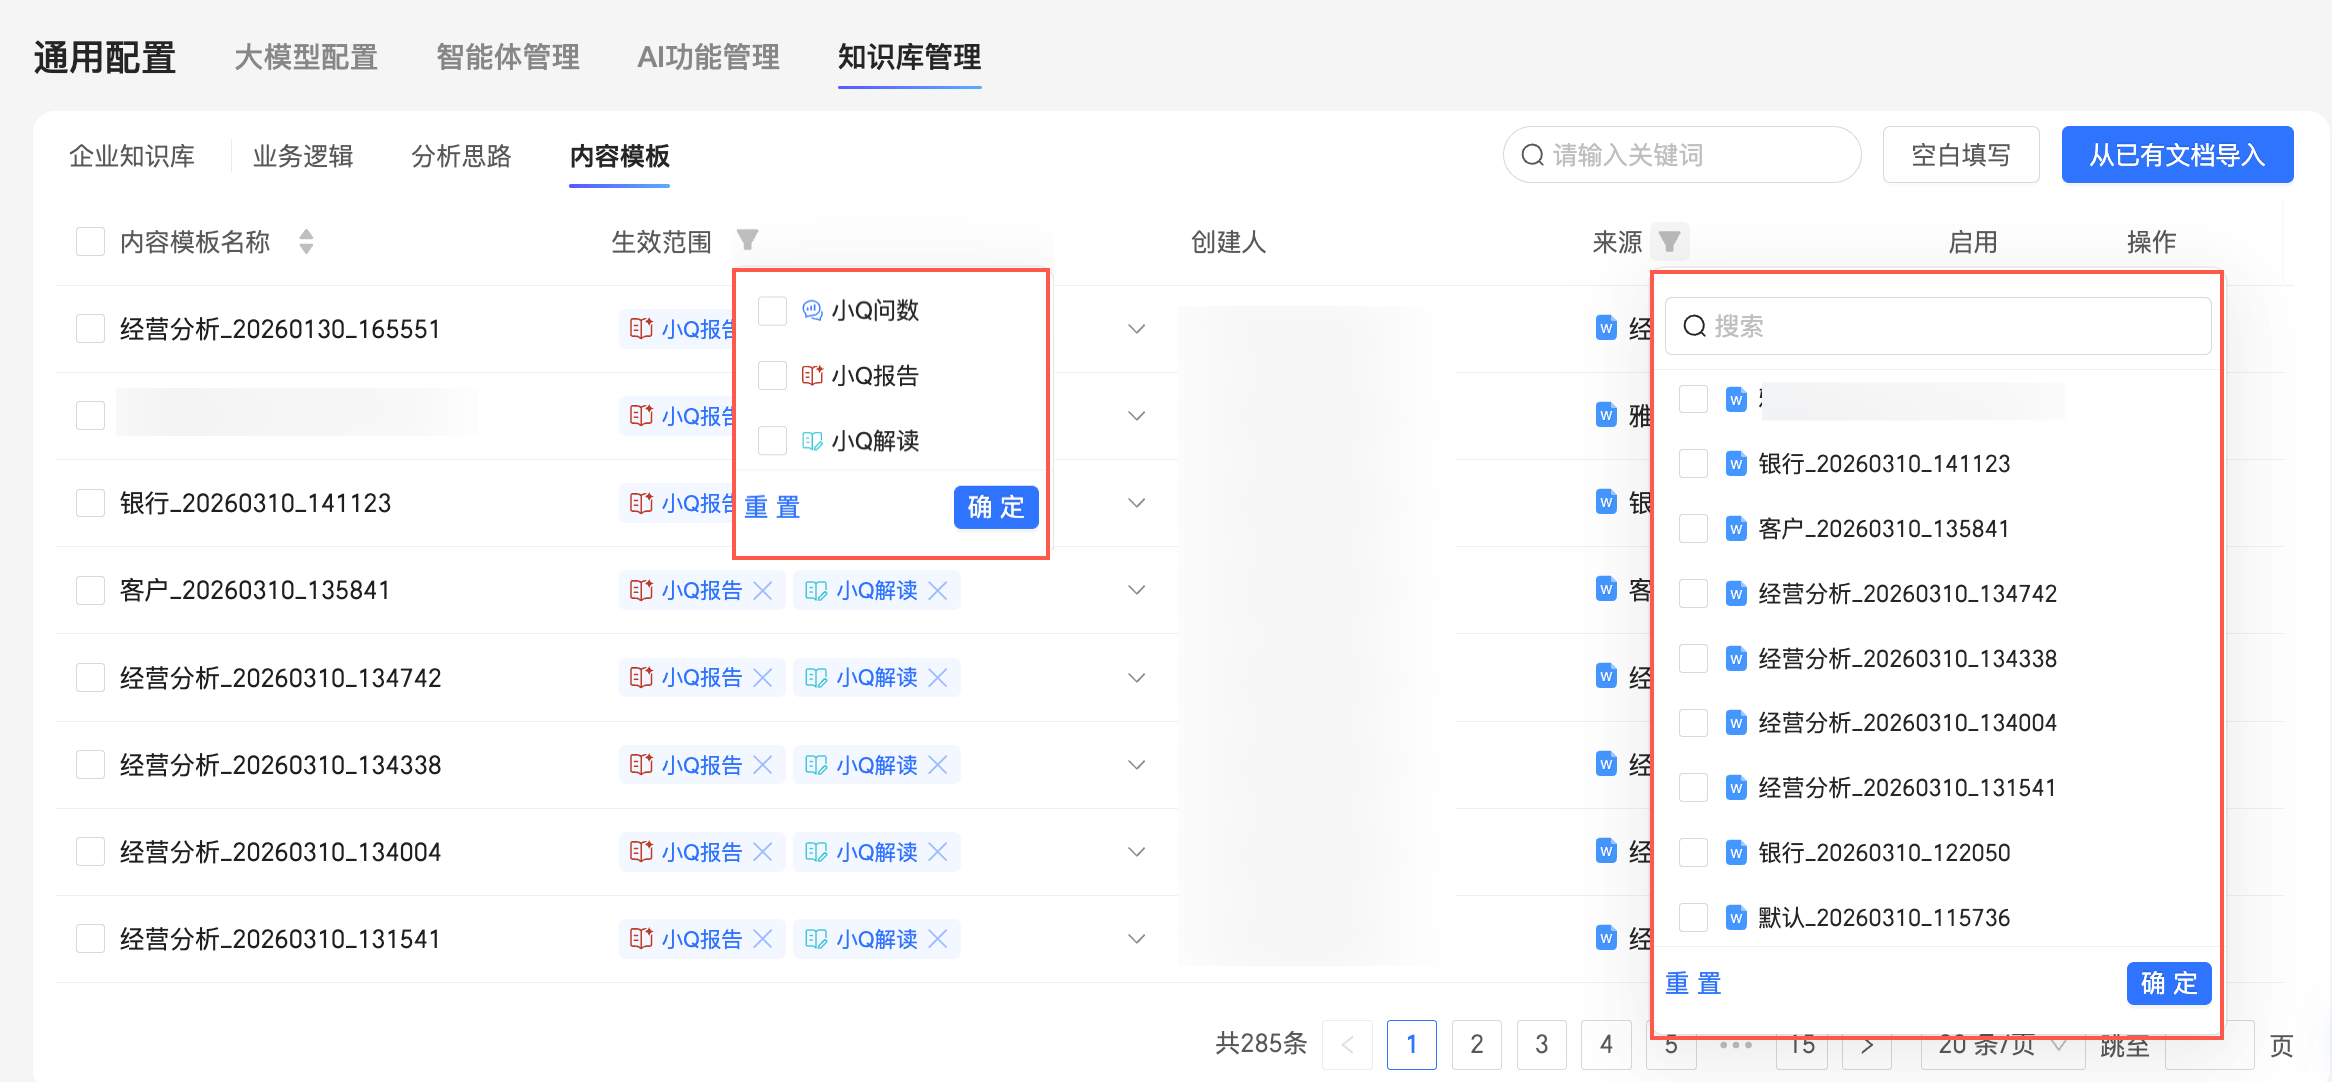
Task: Click sort arrows next to 内容模板名称
Action: pos(306,241)
